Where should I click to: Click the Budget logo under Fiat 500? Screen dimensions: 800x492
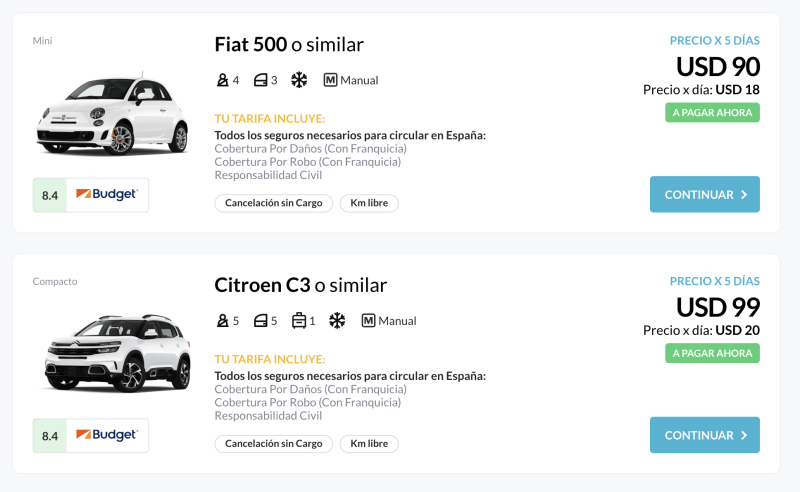[107, 195]
